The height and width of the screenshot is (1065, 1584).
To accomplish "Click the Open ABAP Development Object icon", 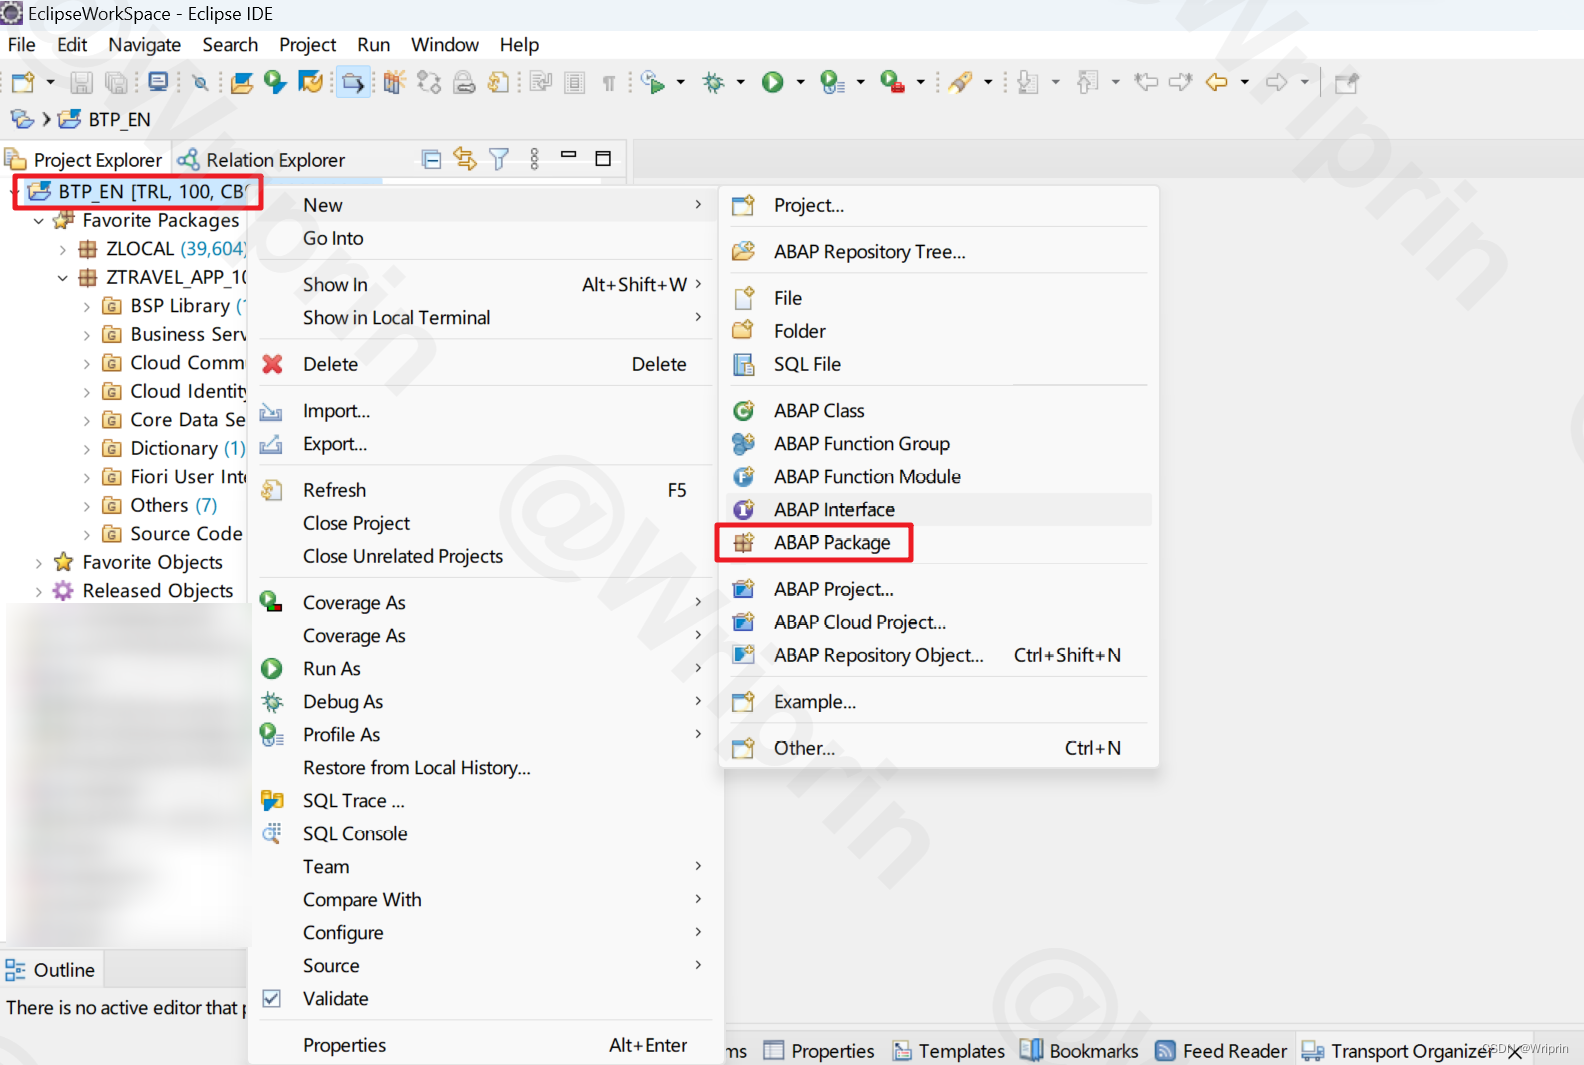I will (x=242, y=83).
